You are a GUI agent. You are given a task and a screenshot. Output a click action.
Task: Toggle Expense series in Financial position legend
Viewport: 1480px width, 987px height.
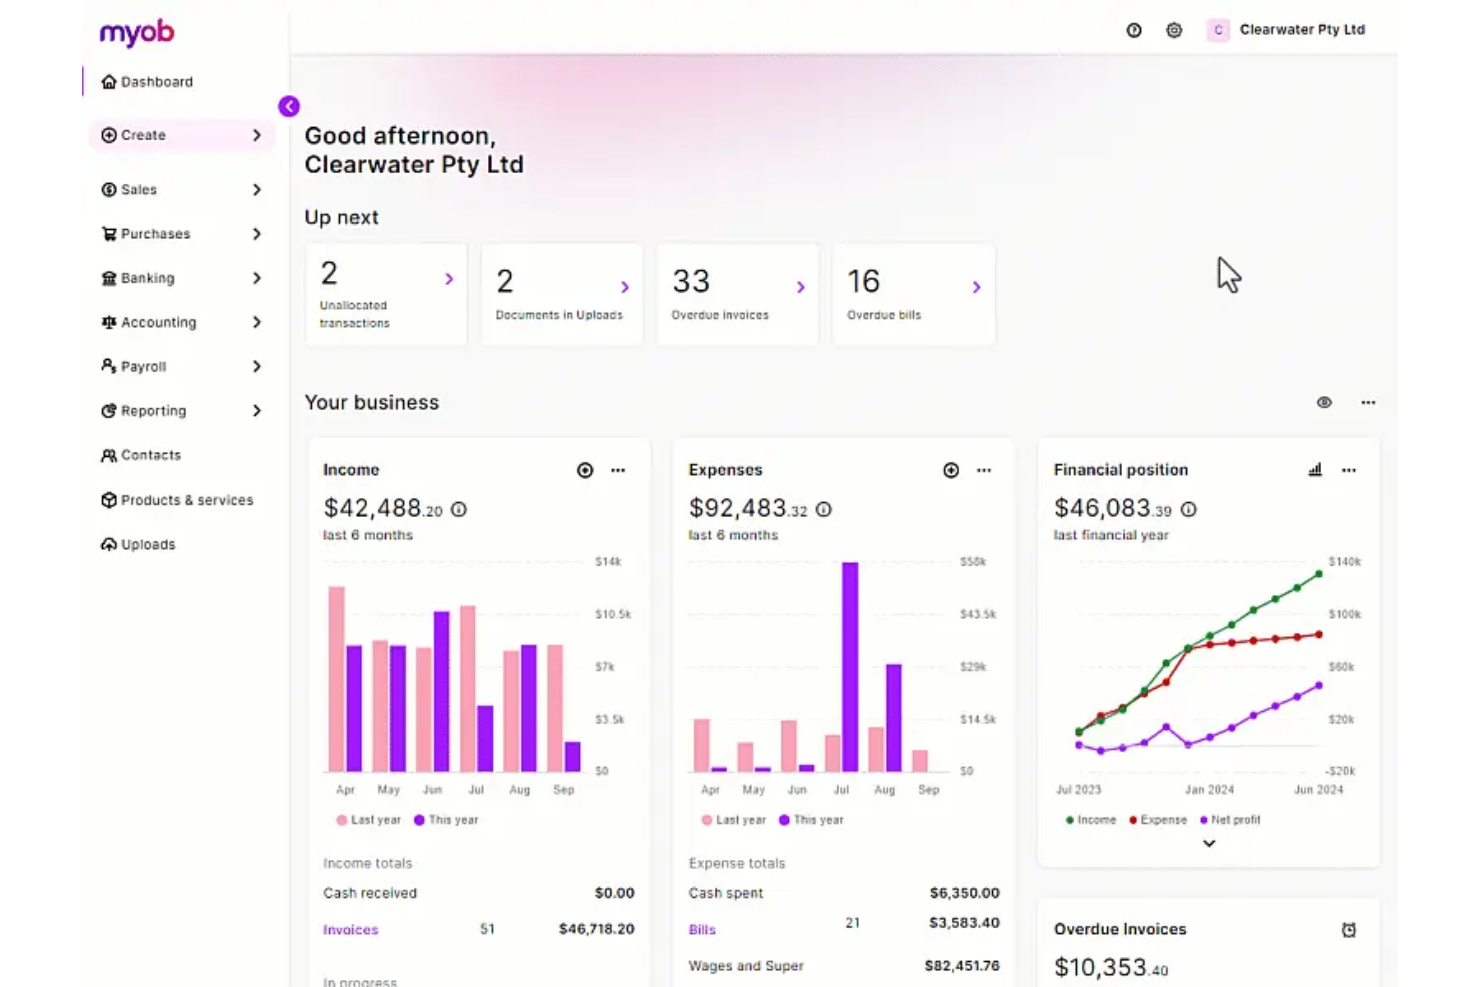(x=1158, y=820)
